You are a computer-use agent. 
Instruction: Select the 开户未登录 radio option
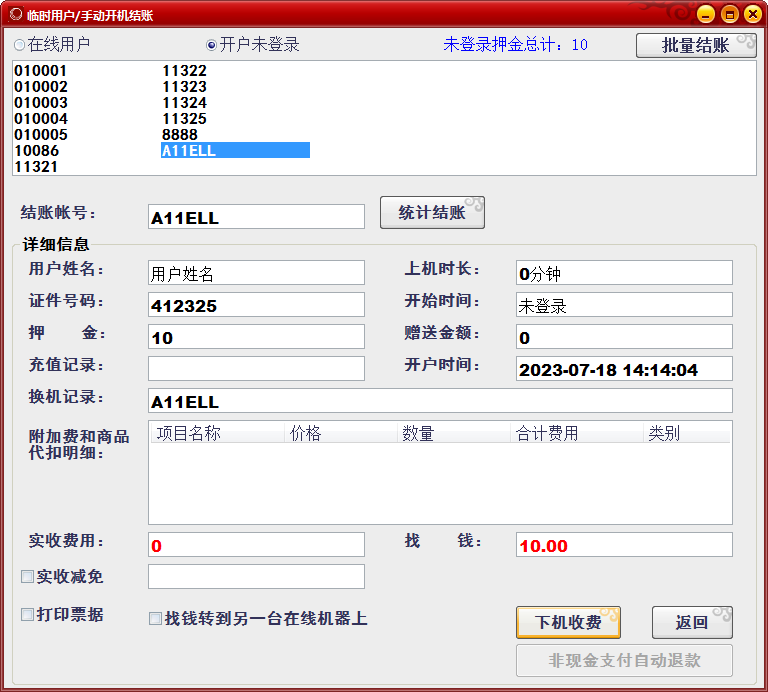coord(211,45)
